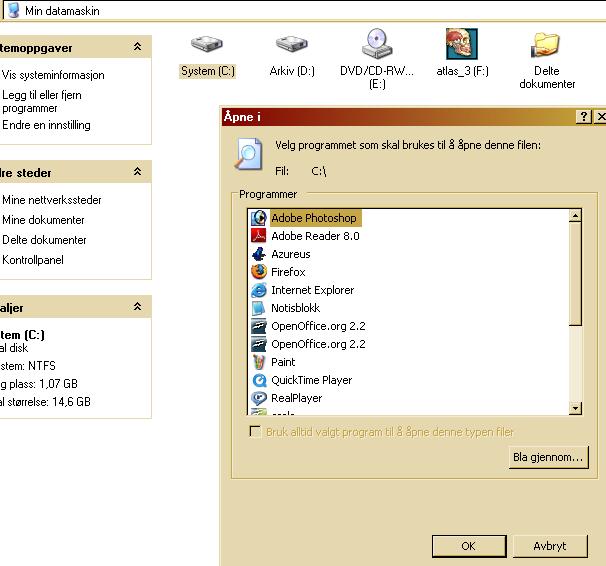606x566 pixels.
Task: Select Azureus in program list
Action: coord(291,254)
